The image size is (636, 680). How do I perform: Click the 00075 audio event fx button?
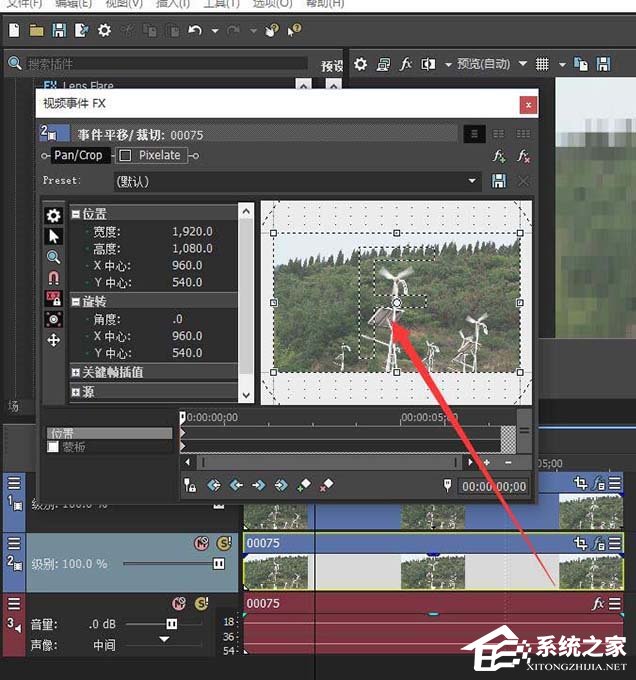tap(598, 603)
